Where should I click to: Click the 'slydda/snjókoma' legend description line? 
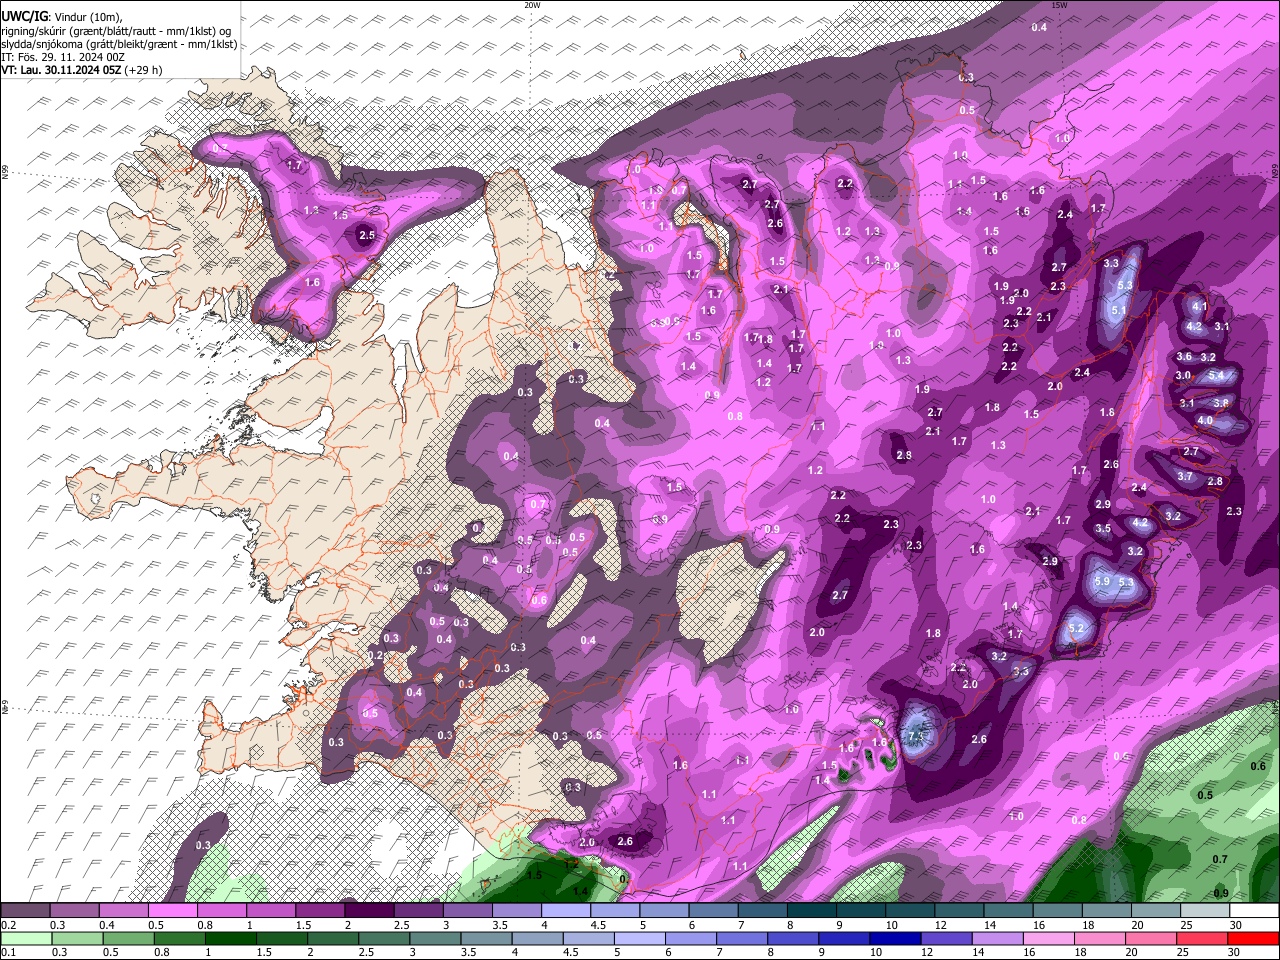pyautogui.click(x=119, y=44)
